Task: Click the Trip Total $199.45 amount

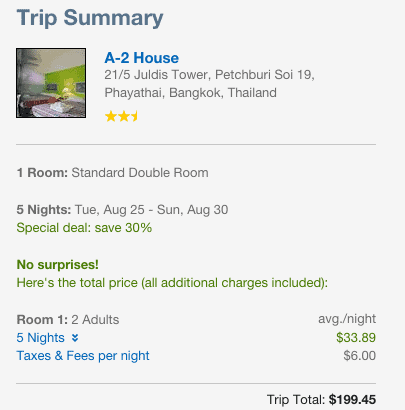Action: (x=352, y=399)
